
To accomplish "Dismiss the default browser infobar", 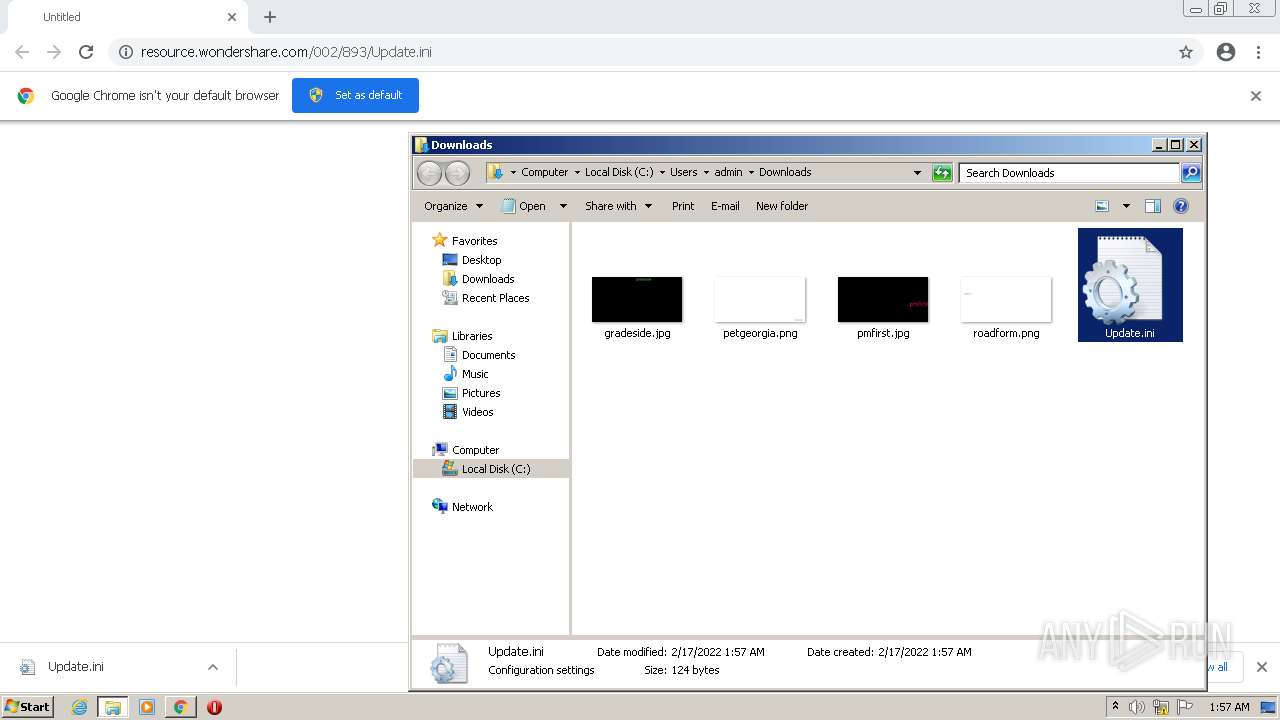I will 1256,96.
